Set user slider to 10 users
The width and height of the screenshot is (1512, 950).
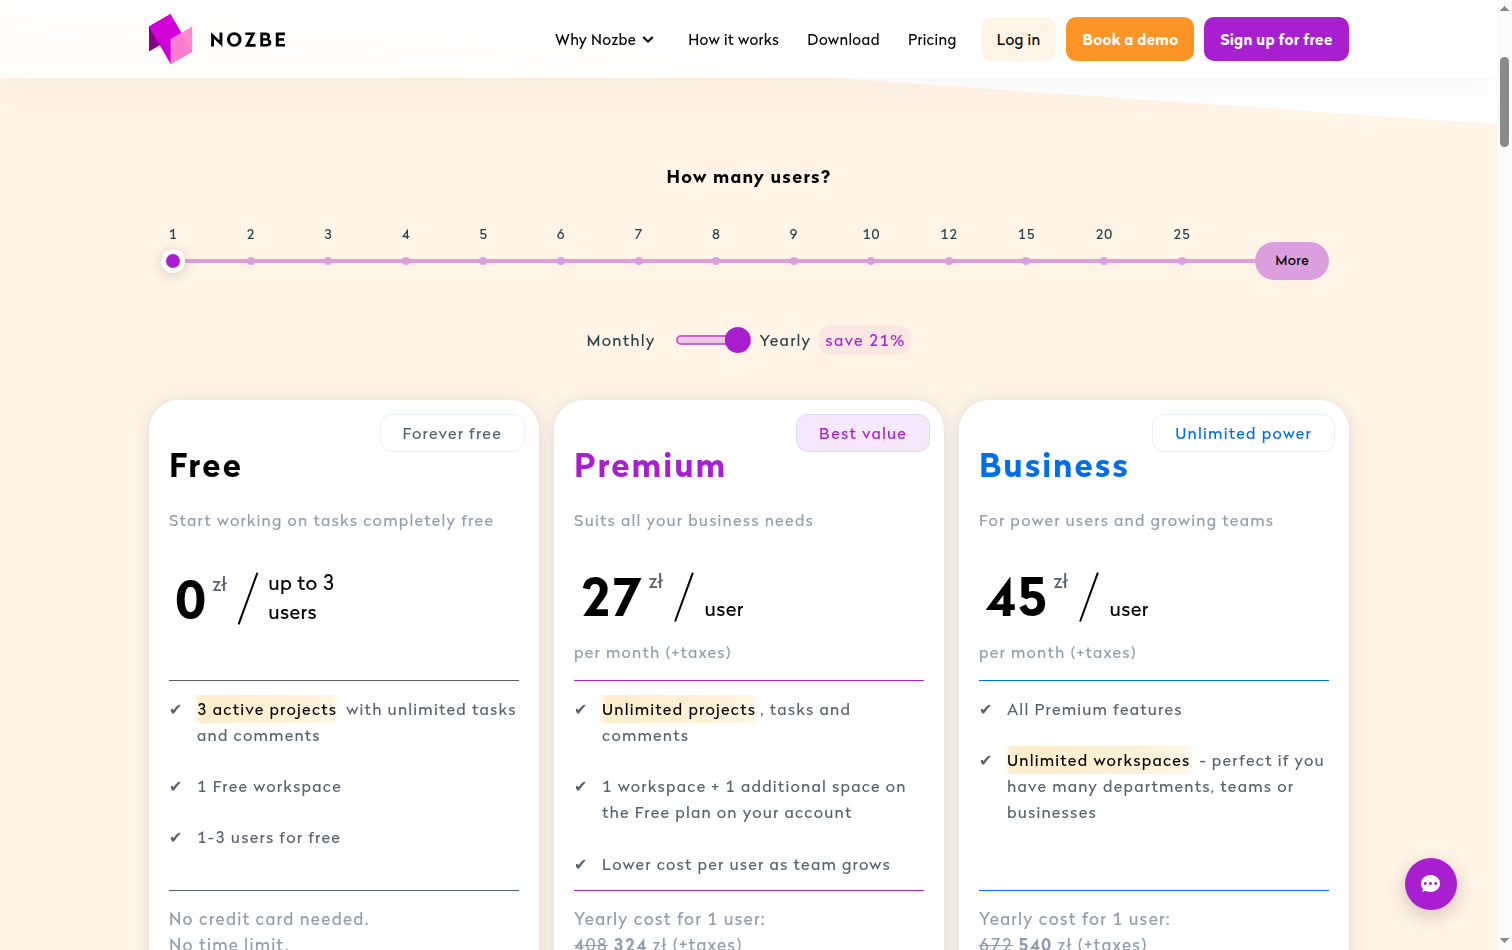(871, 261)
